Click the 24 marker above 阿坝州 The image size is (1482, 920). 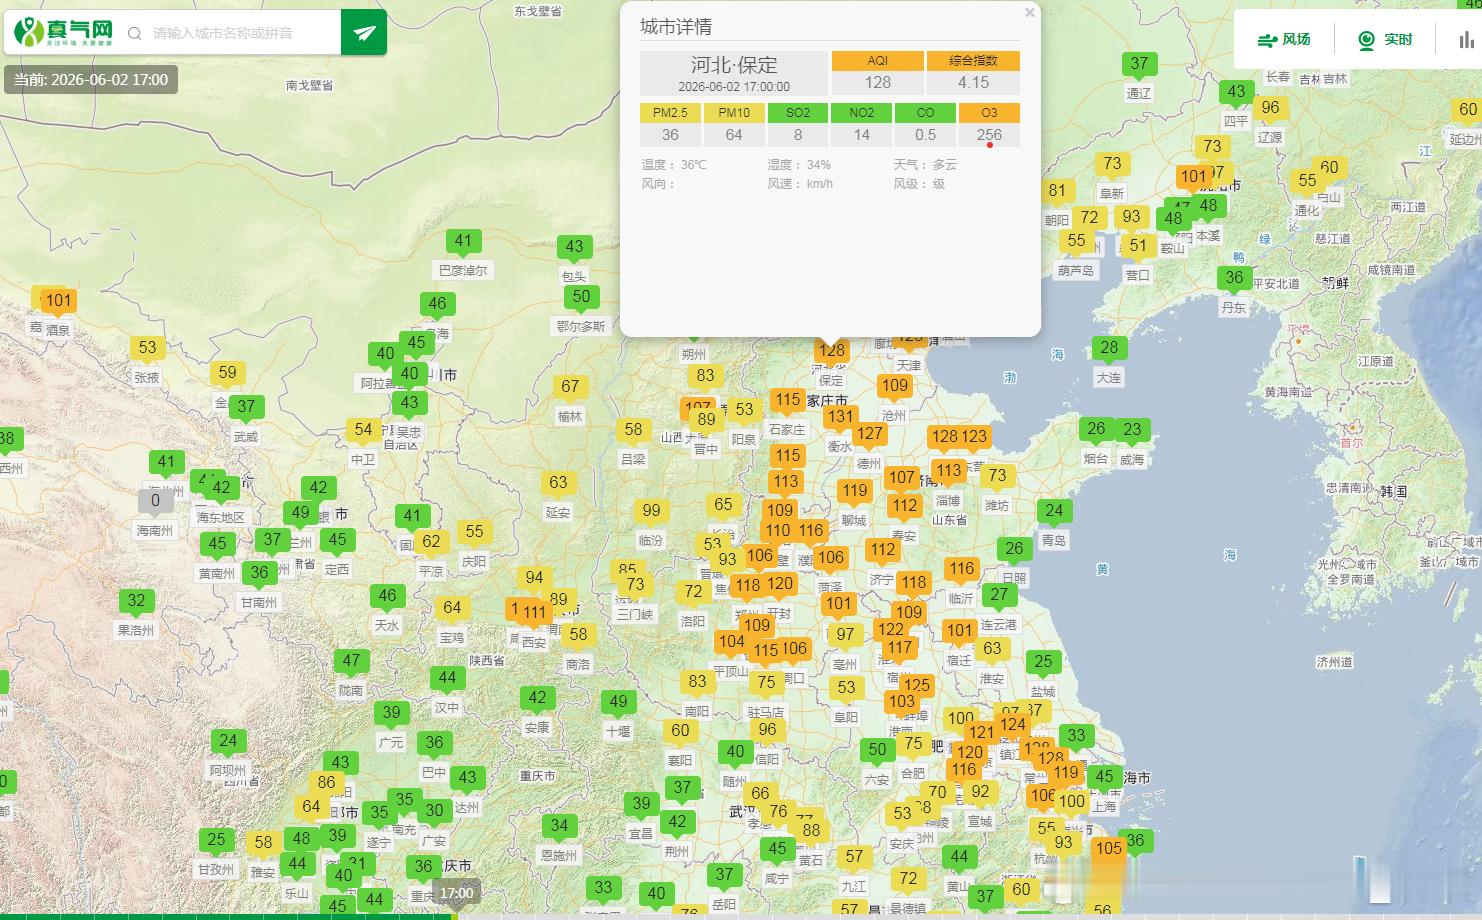tap(228, 741)
